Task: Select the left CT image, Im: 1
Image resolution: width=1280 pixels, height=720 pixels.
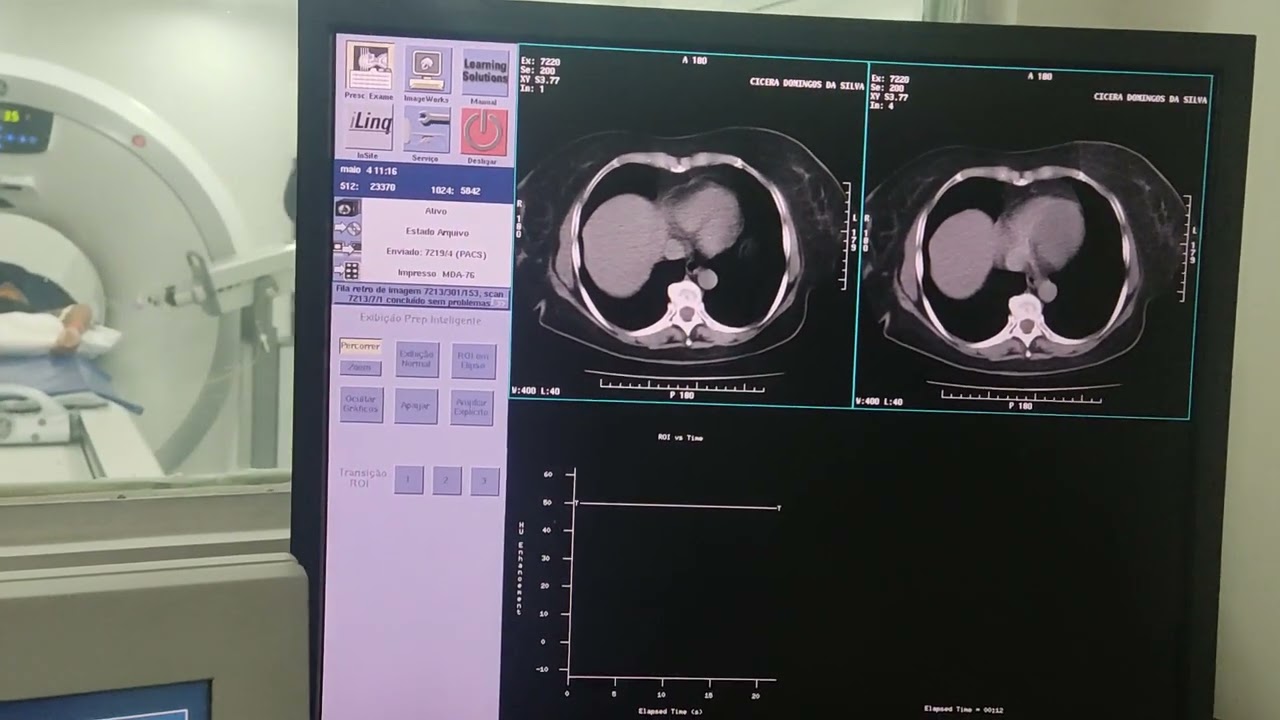Action: [x=690, y=226]
